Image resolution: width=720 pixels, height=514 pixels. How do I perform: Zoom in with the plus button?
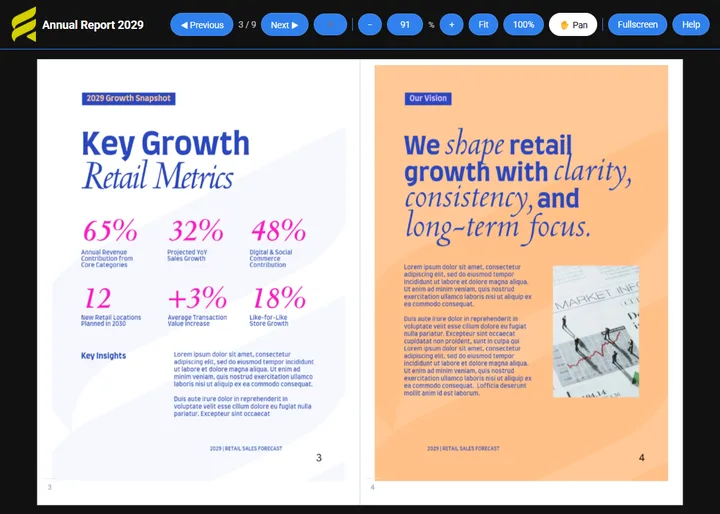click(451, 25)
